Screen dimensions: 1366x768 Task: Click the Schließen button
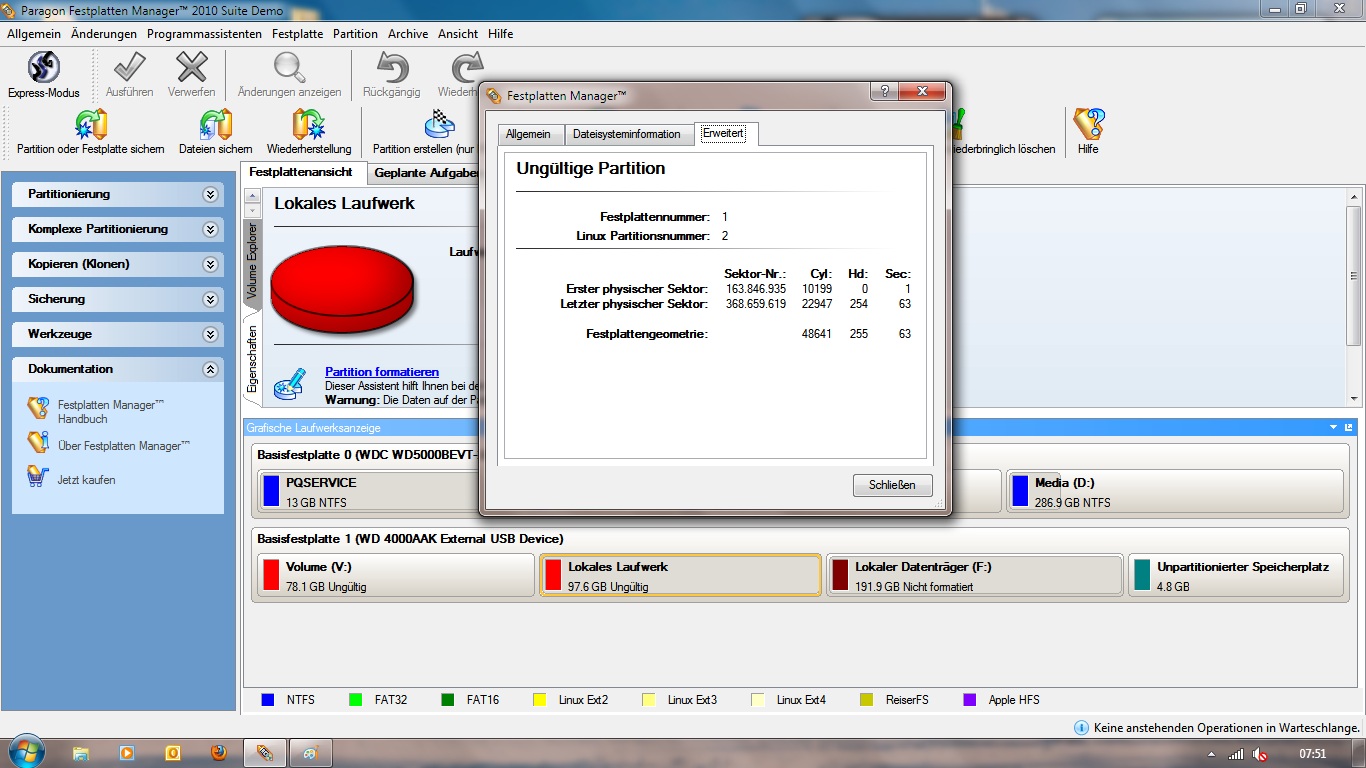(893, 485)
